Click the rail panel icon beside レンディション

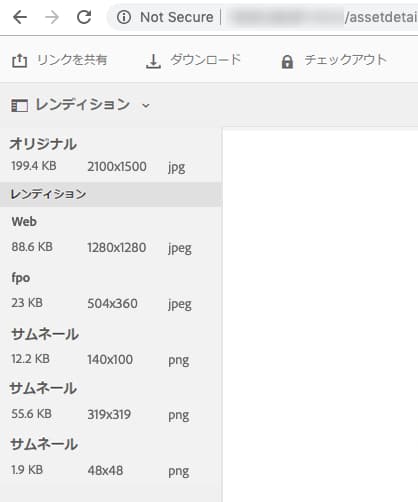pos(19,106)
